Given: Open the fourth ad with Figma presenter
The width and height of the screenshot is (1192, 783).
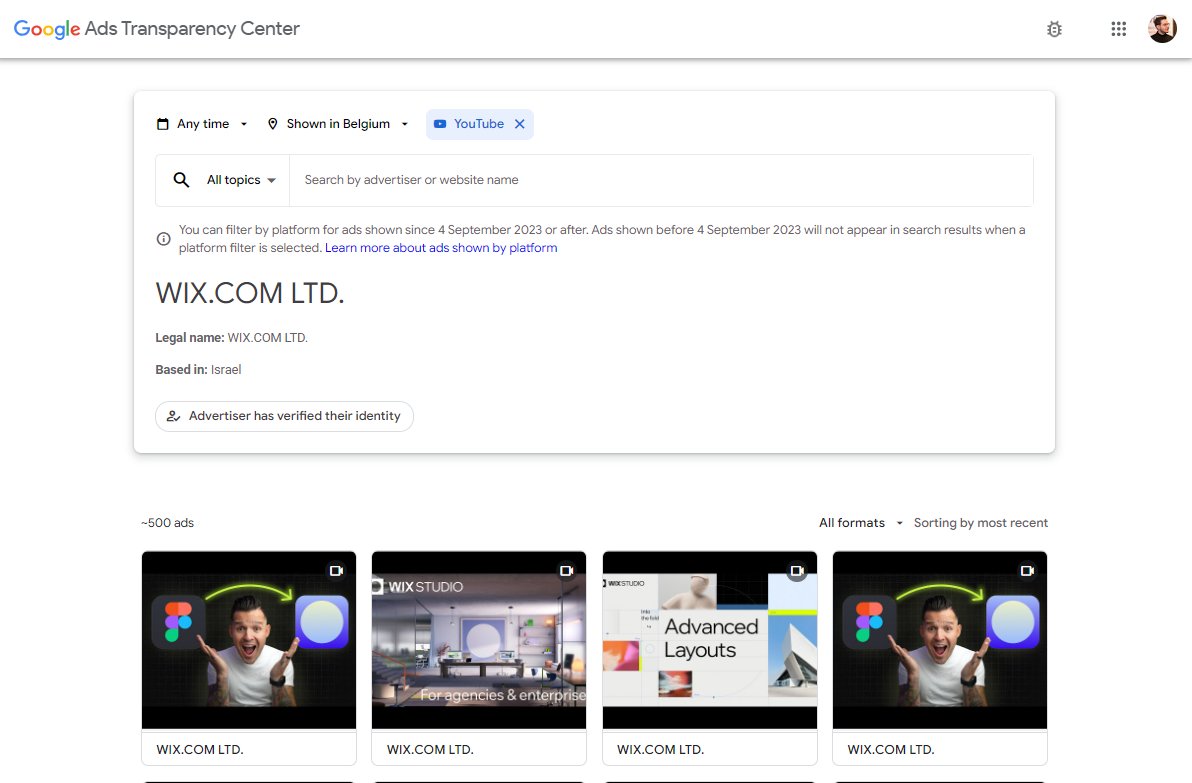Looking at the screenshot, I should (x=940, y=640).
